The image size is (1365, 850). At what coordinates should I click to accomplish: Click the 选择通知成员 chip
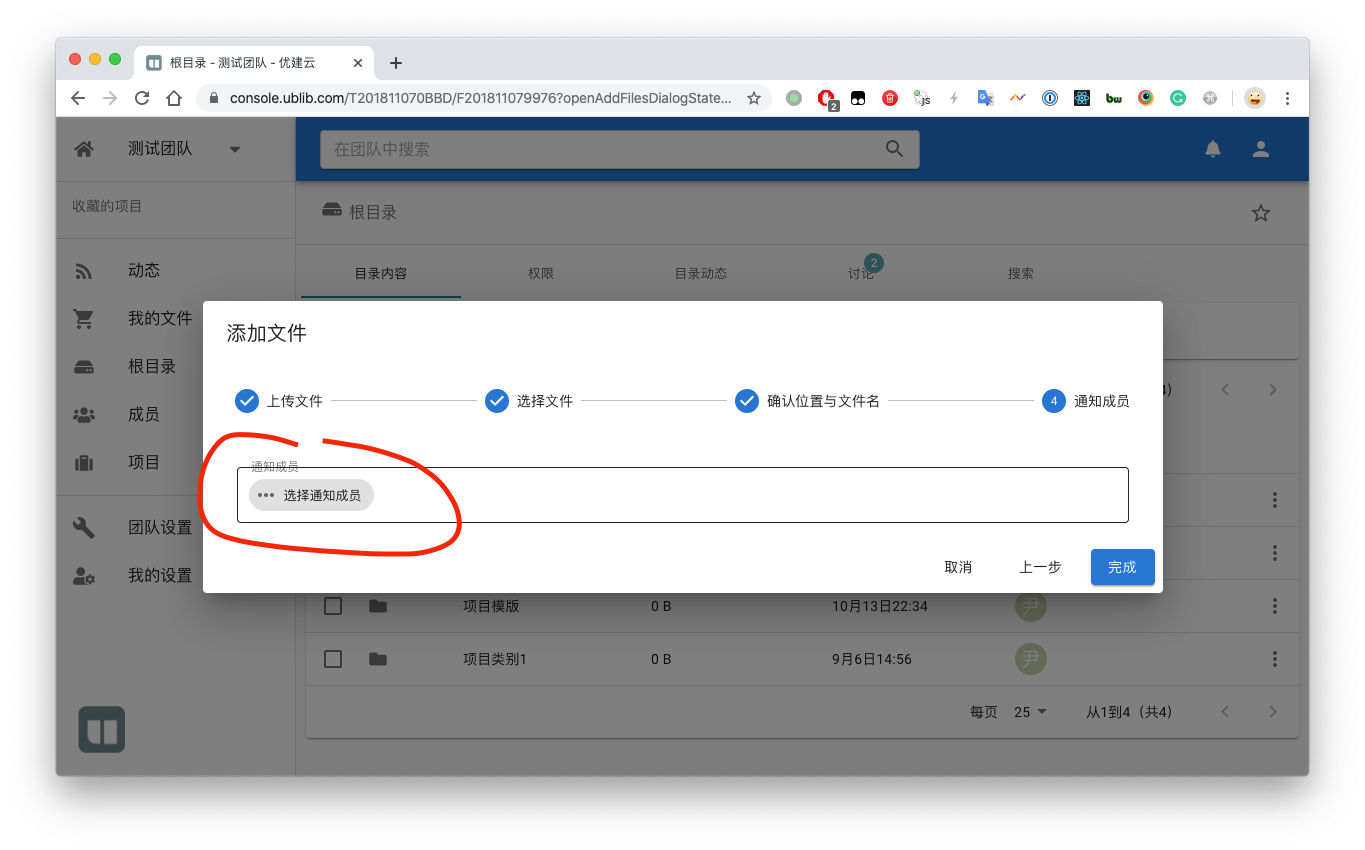point(311,495)
